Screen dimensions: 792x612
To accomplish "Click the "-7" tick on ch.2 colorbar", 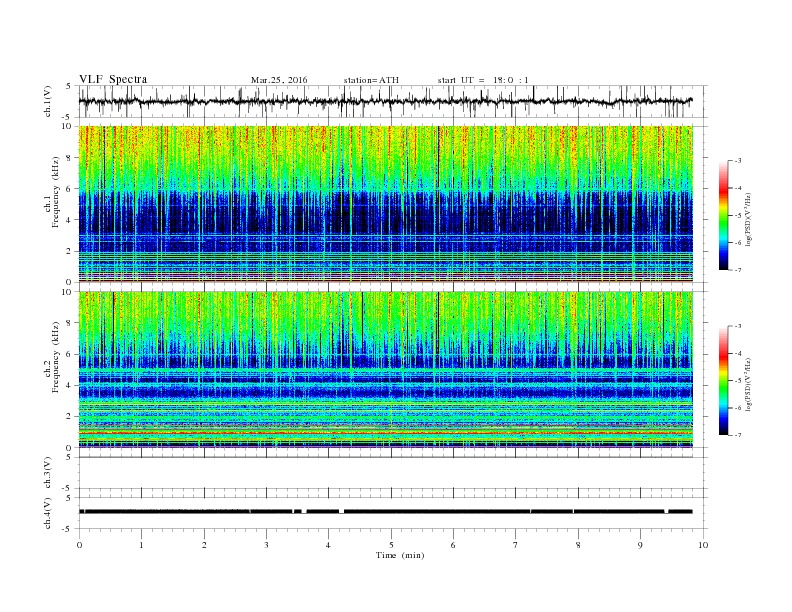I will point(738,435).
